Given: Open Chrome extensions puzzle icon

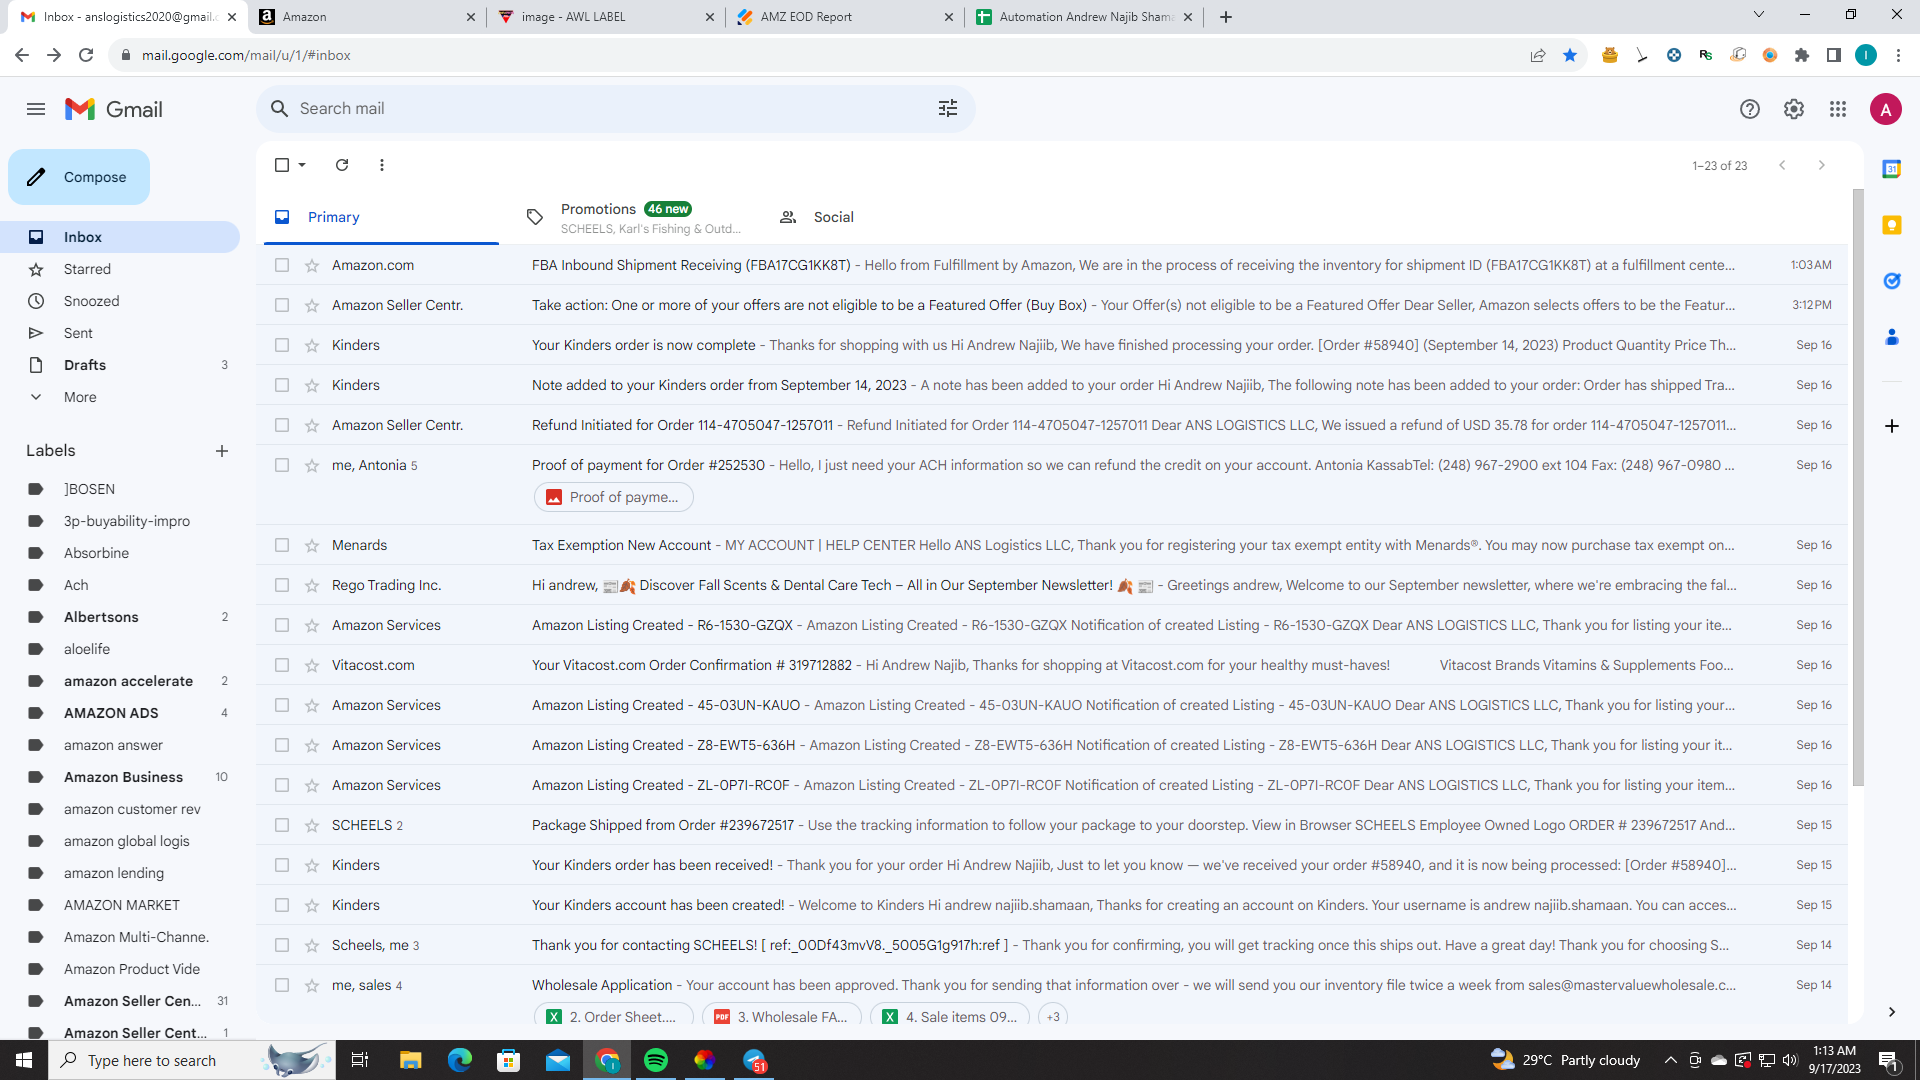Looking at the screenshot, I should click(x=1802, y=55).
